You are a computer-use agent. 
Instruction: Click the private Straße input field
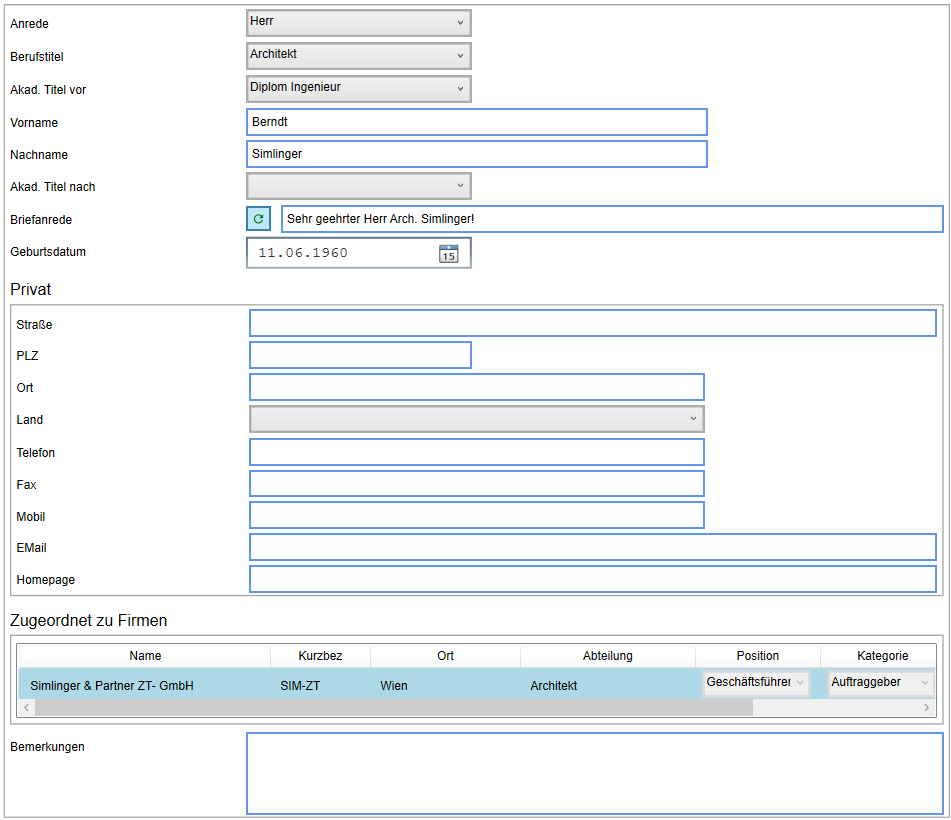[593, 323]
